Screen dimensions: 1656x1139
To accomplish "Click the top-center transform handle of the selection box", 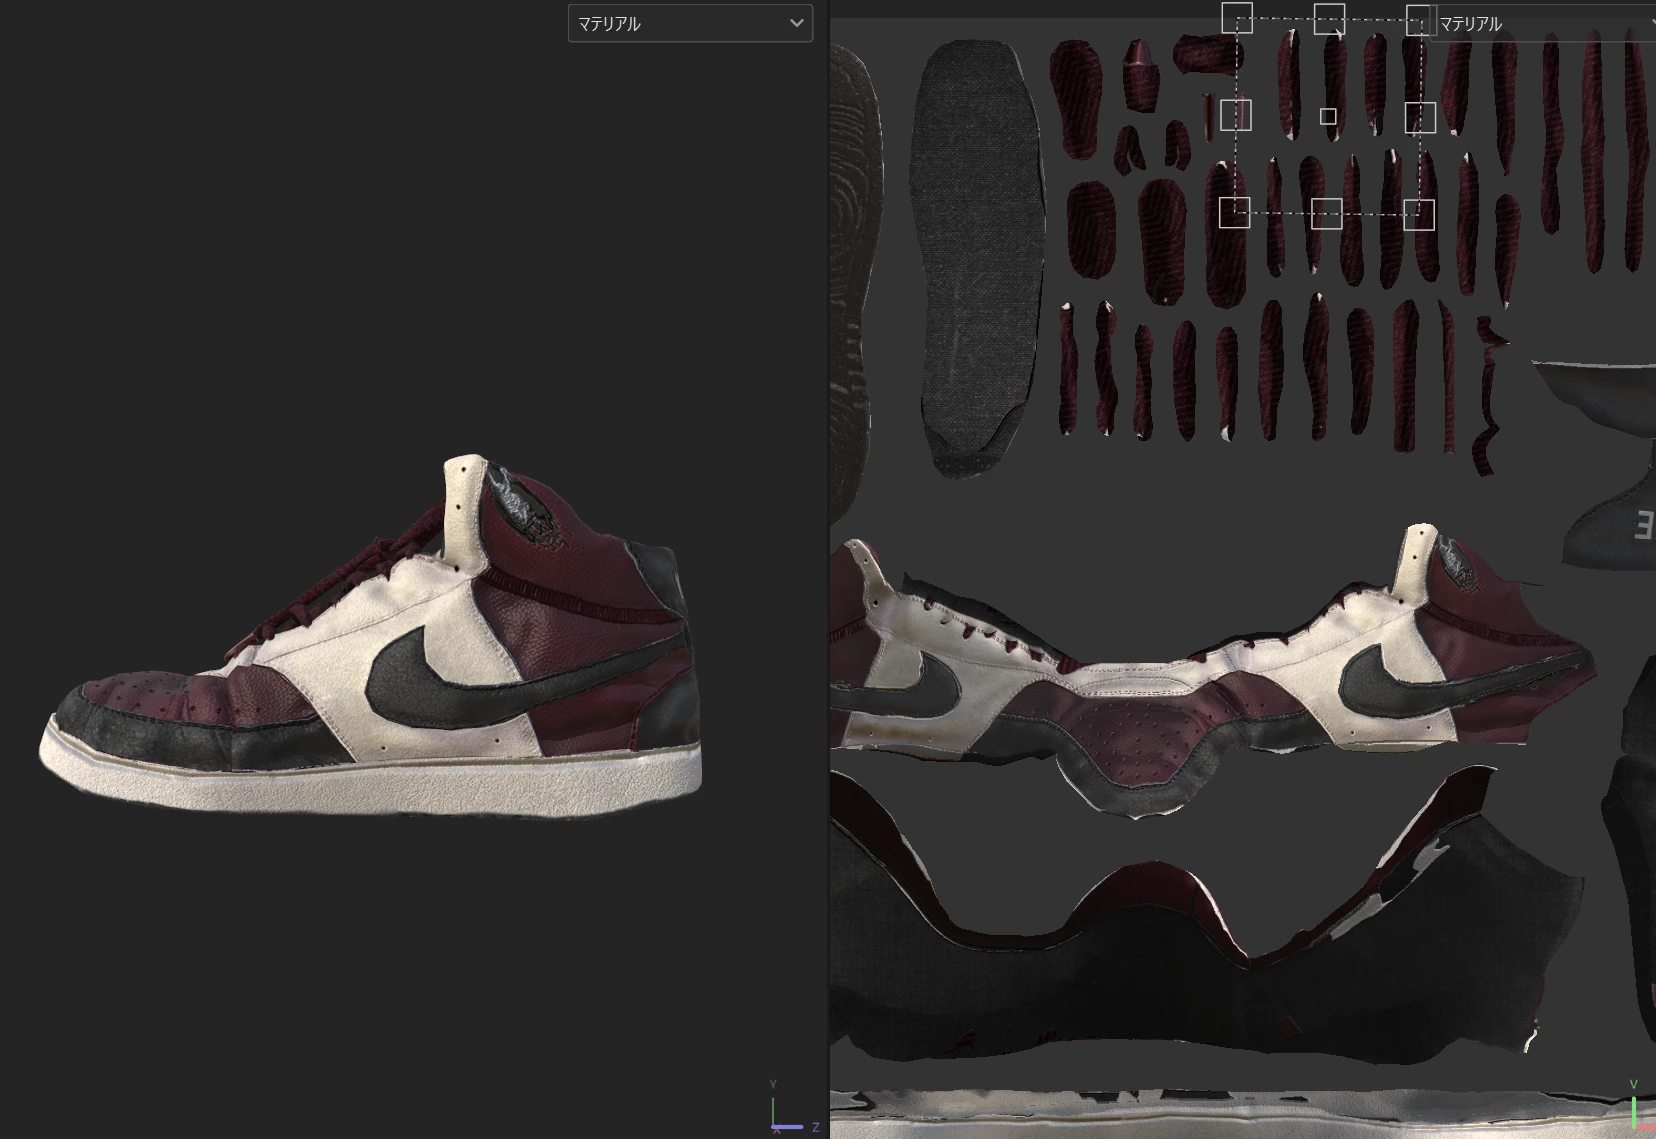I will coord(1329,18).
